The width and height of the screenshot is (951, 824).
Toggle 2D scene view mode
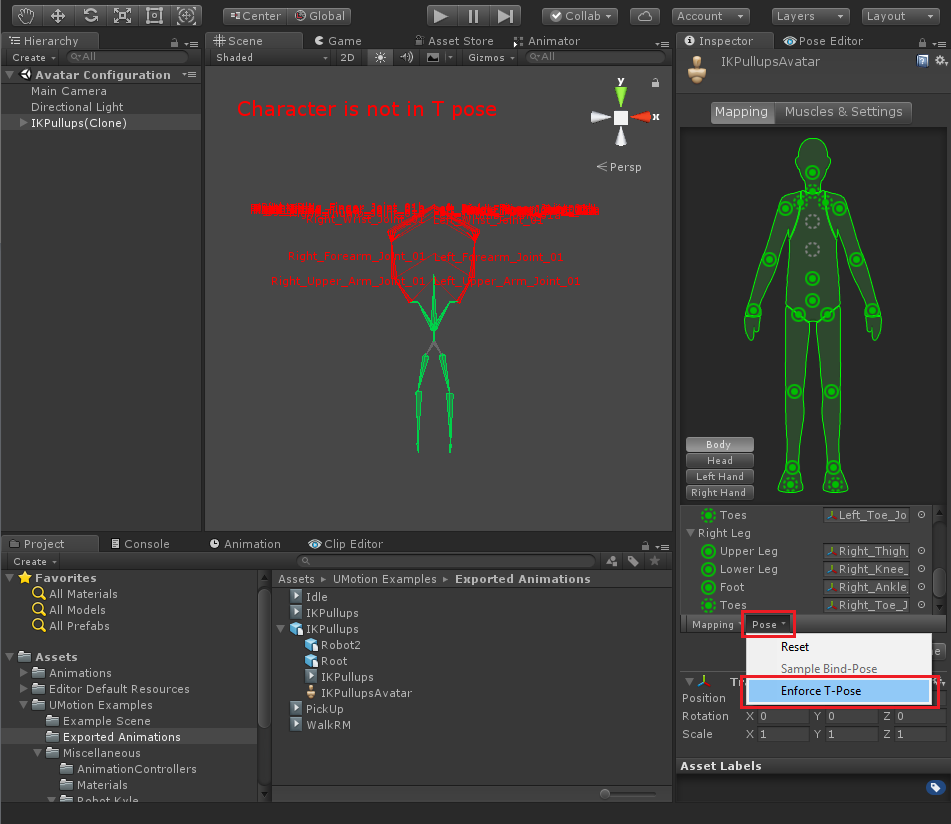347,58
